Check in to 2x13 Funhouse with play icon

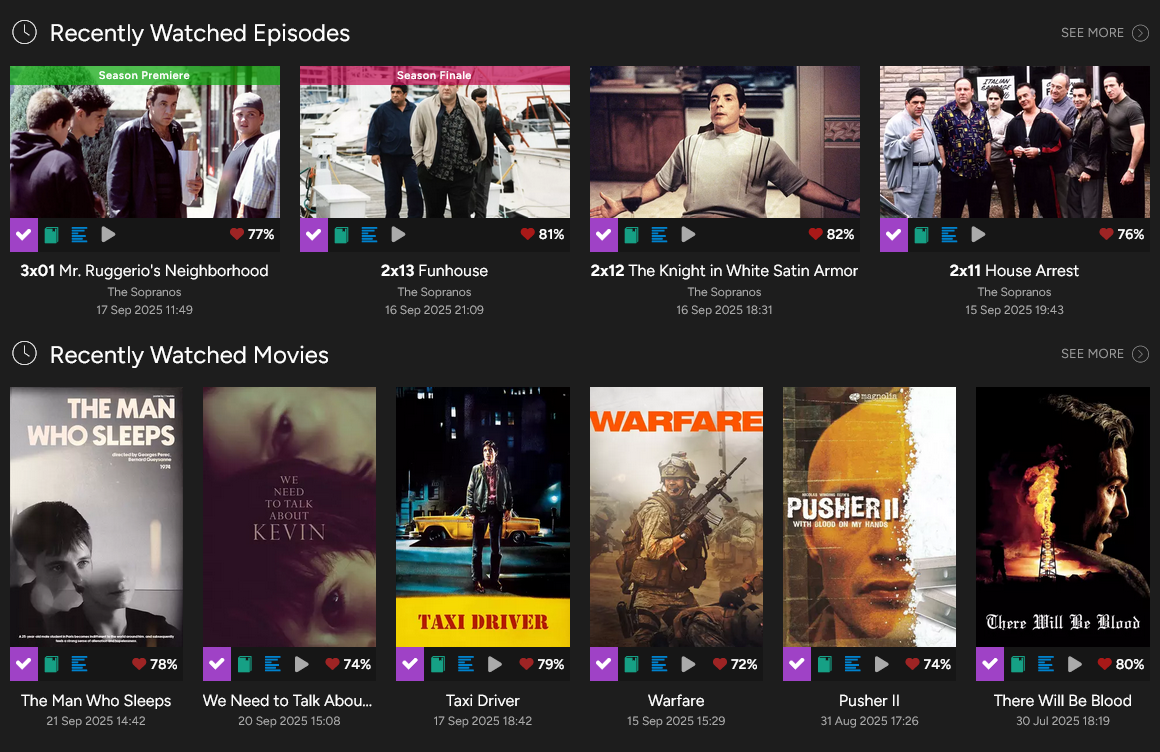click(x=398, y=235)
